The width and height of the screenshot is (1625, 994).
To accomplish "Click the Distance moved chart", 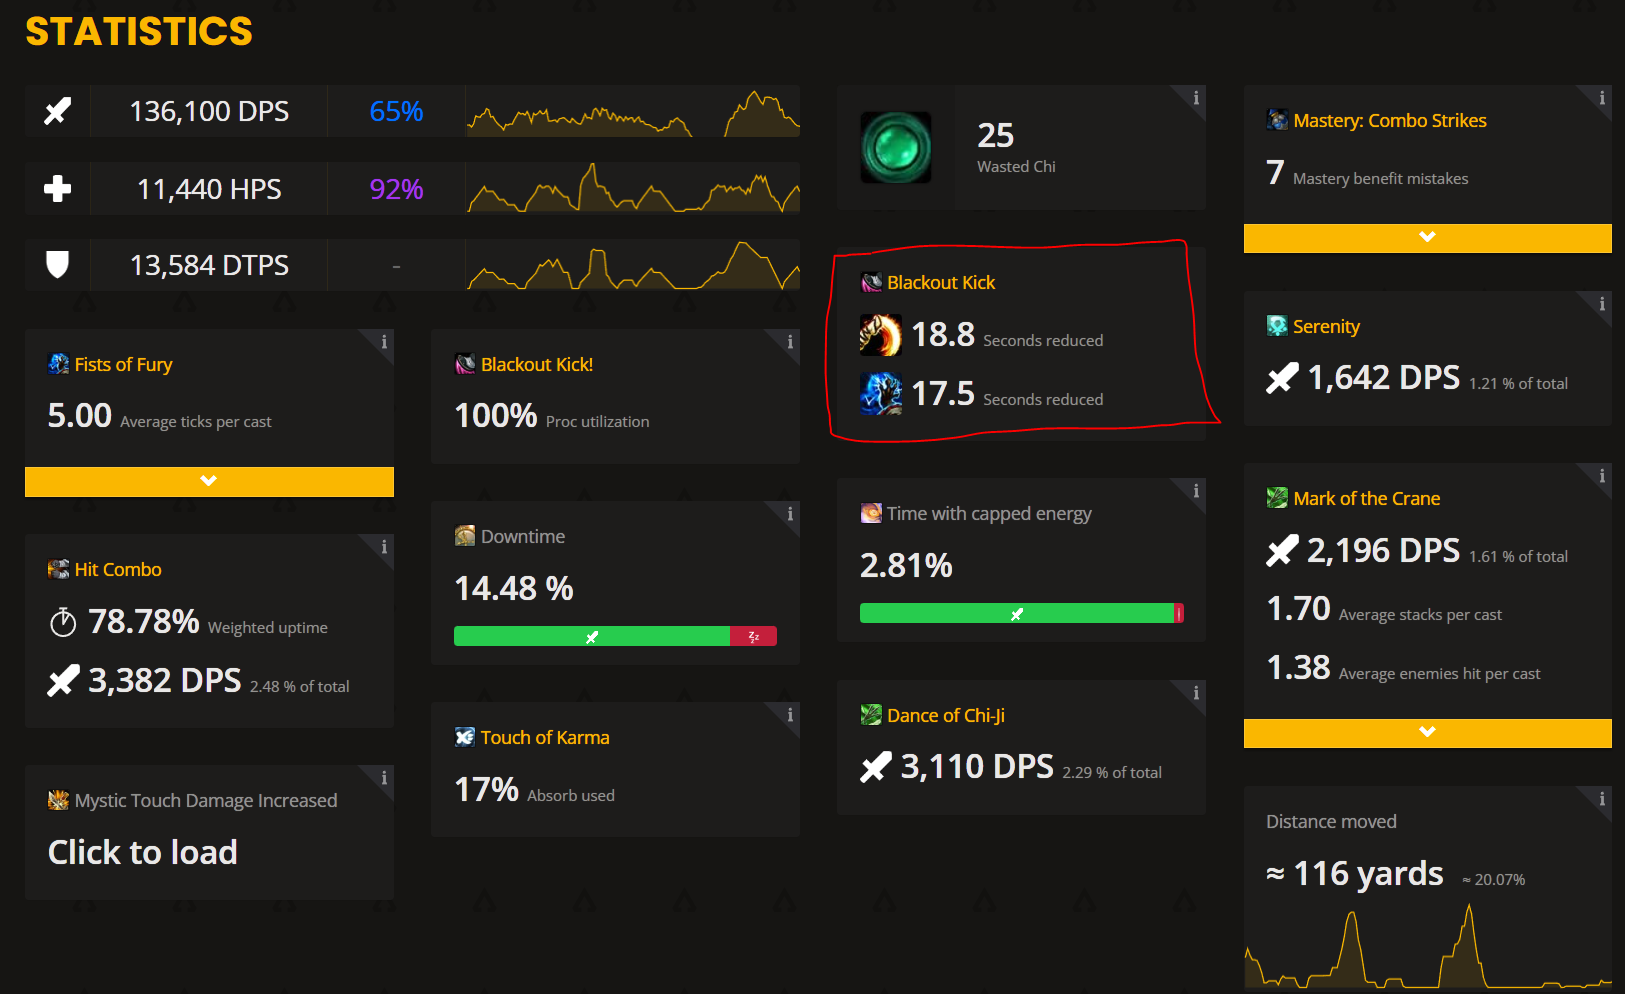I will tap(1427, 945).
